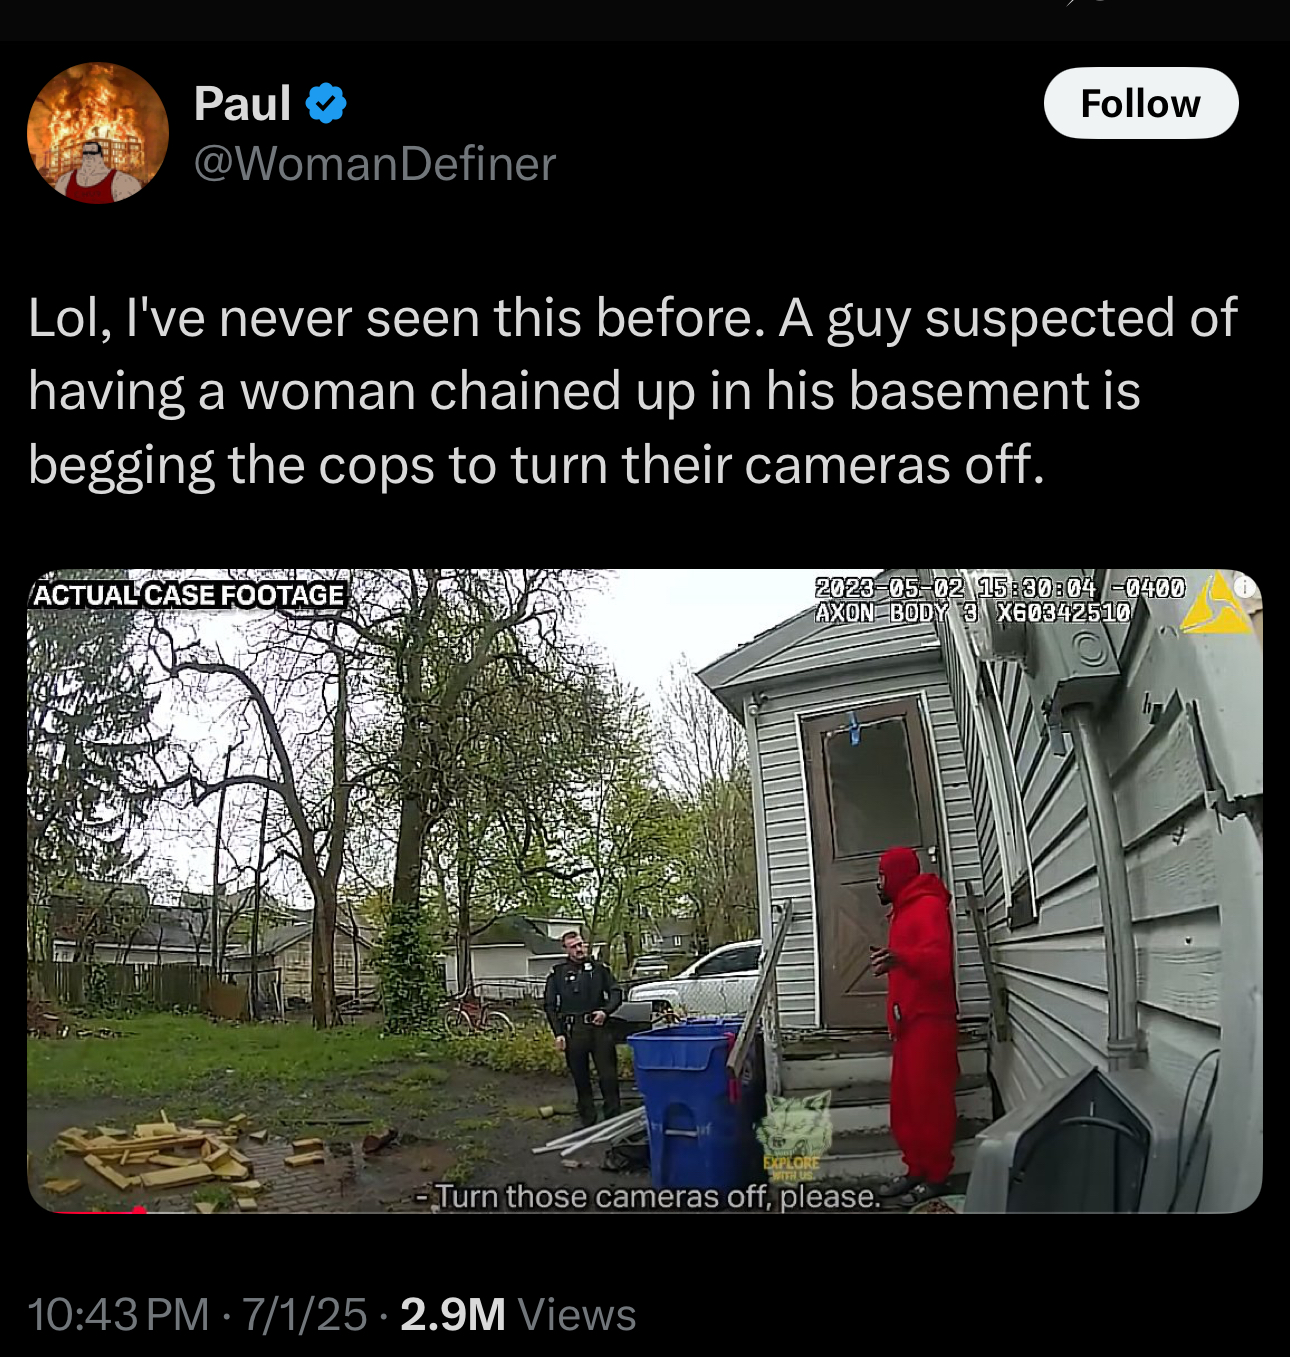Image resolution: width=1290 pixels, height=1357 pixels.
Task: Click the ACTUAL CASE FOOTAGE label
Action: pyautogui.click(x=189, y=595)
